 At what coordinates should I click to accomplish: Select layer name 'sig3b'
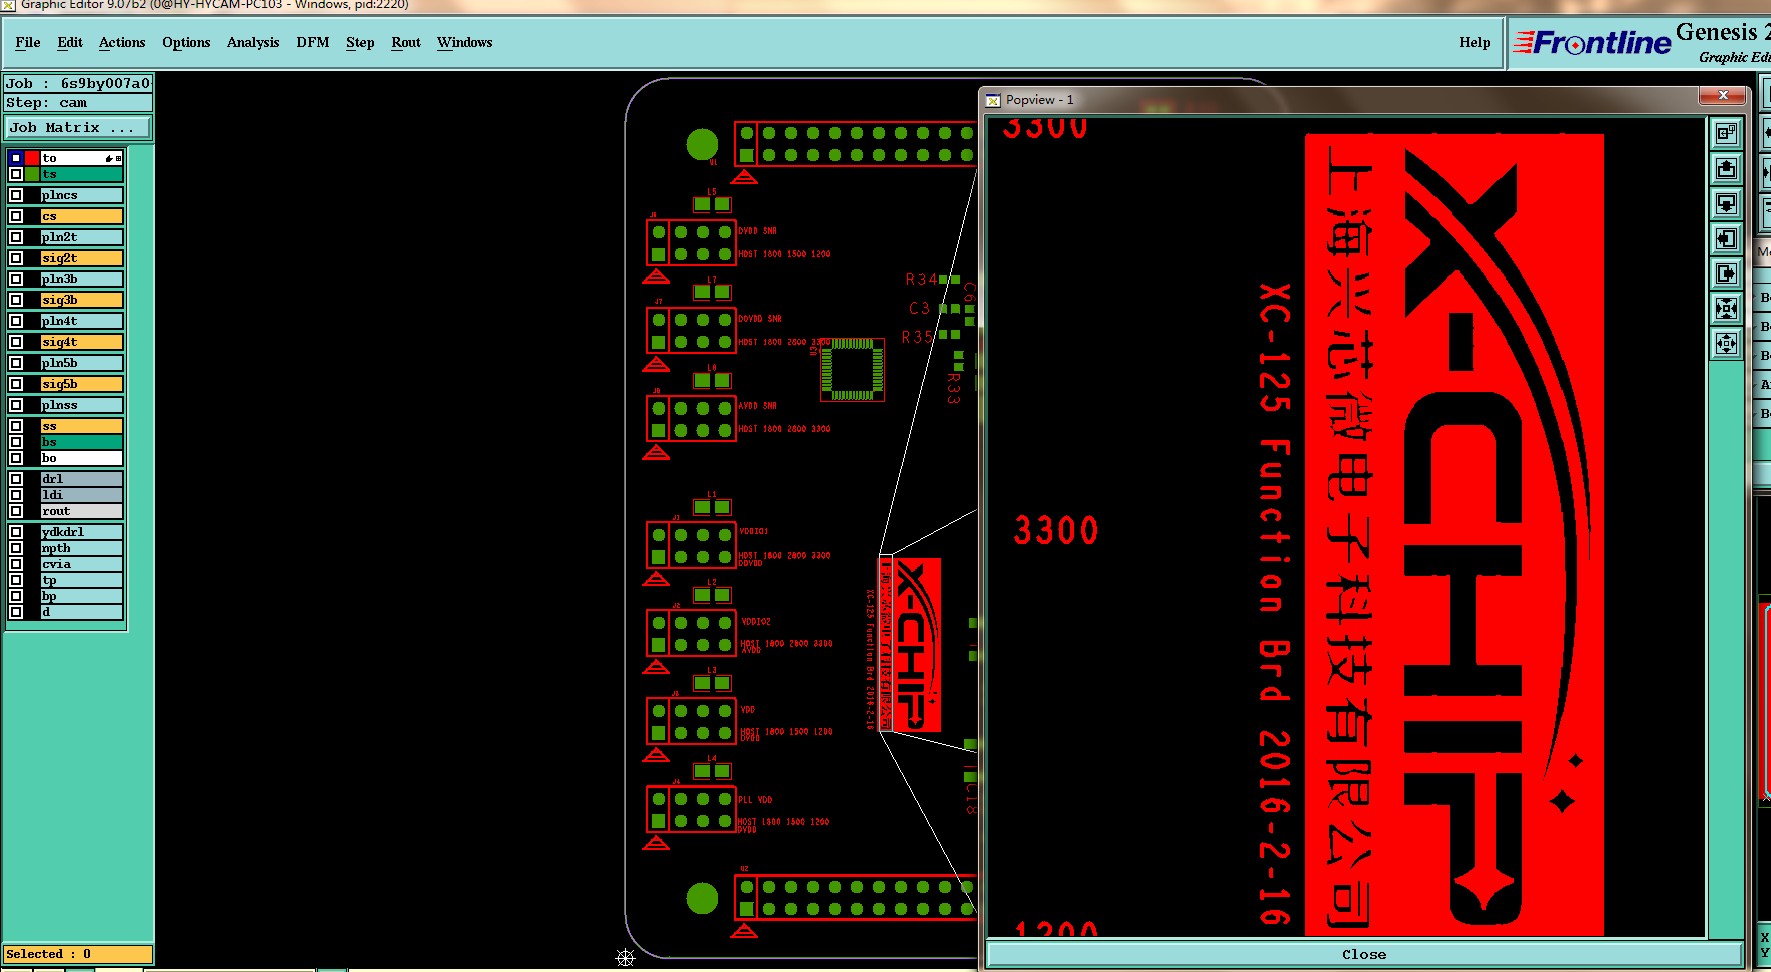81,300
